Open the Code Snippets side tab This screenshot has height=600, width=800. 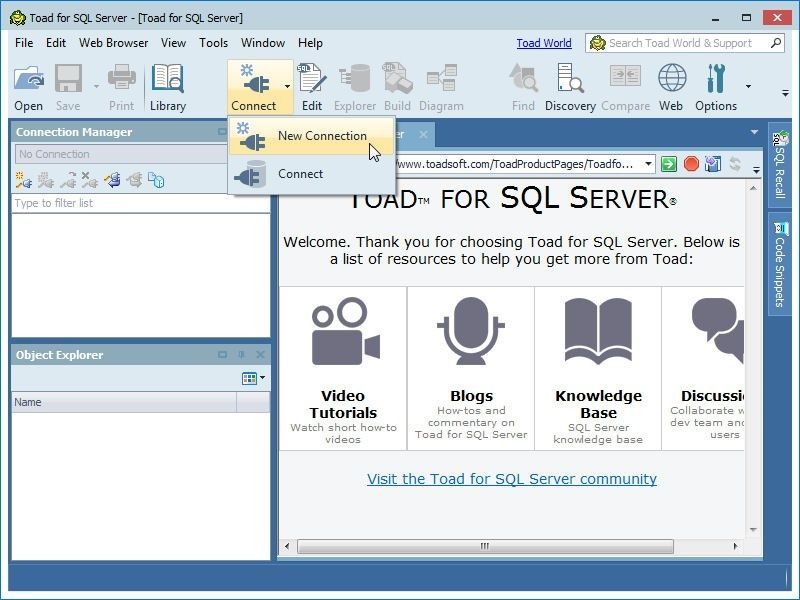(x=779, y=265)
